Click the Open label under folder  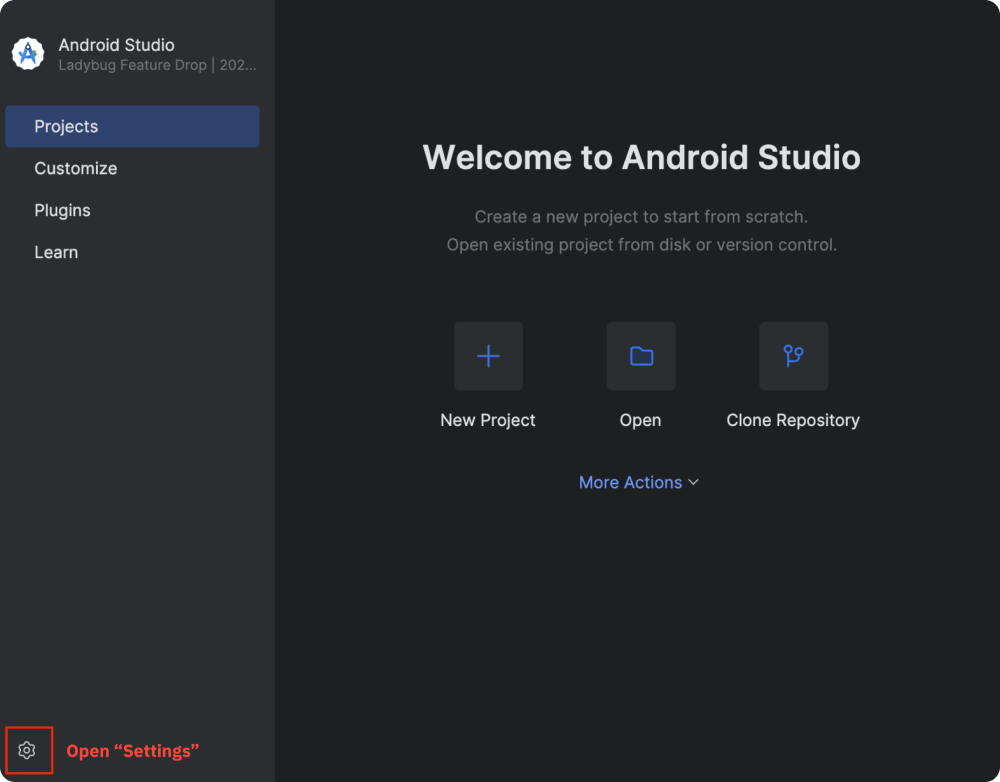coord(640,420)
